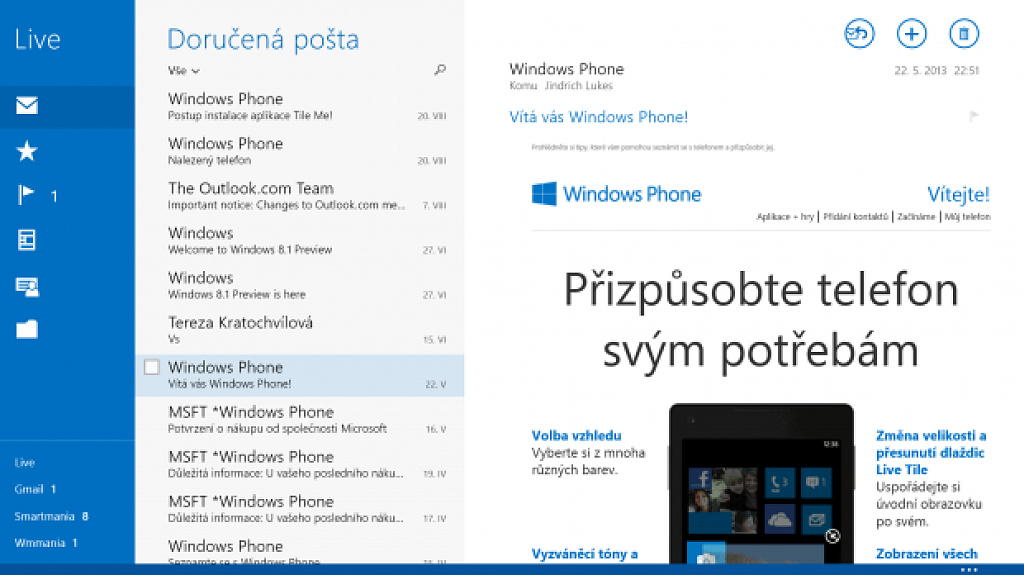Open message Postup instalace aplikace Tile Me!
The height and width of the screenshot is (575, 1024).
pos(300,107)
